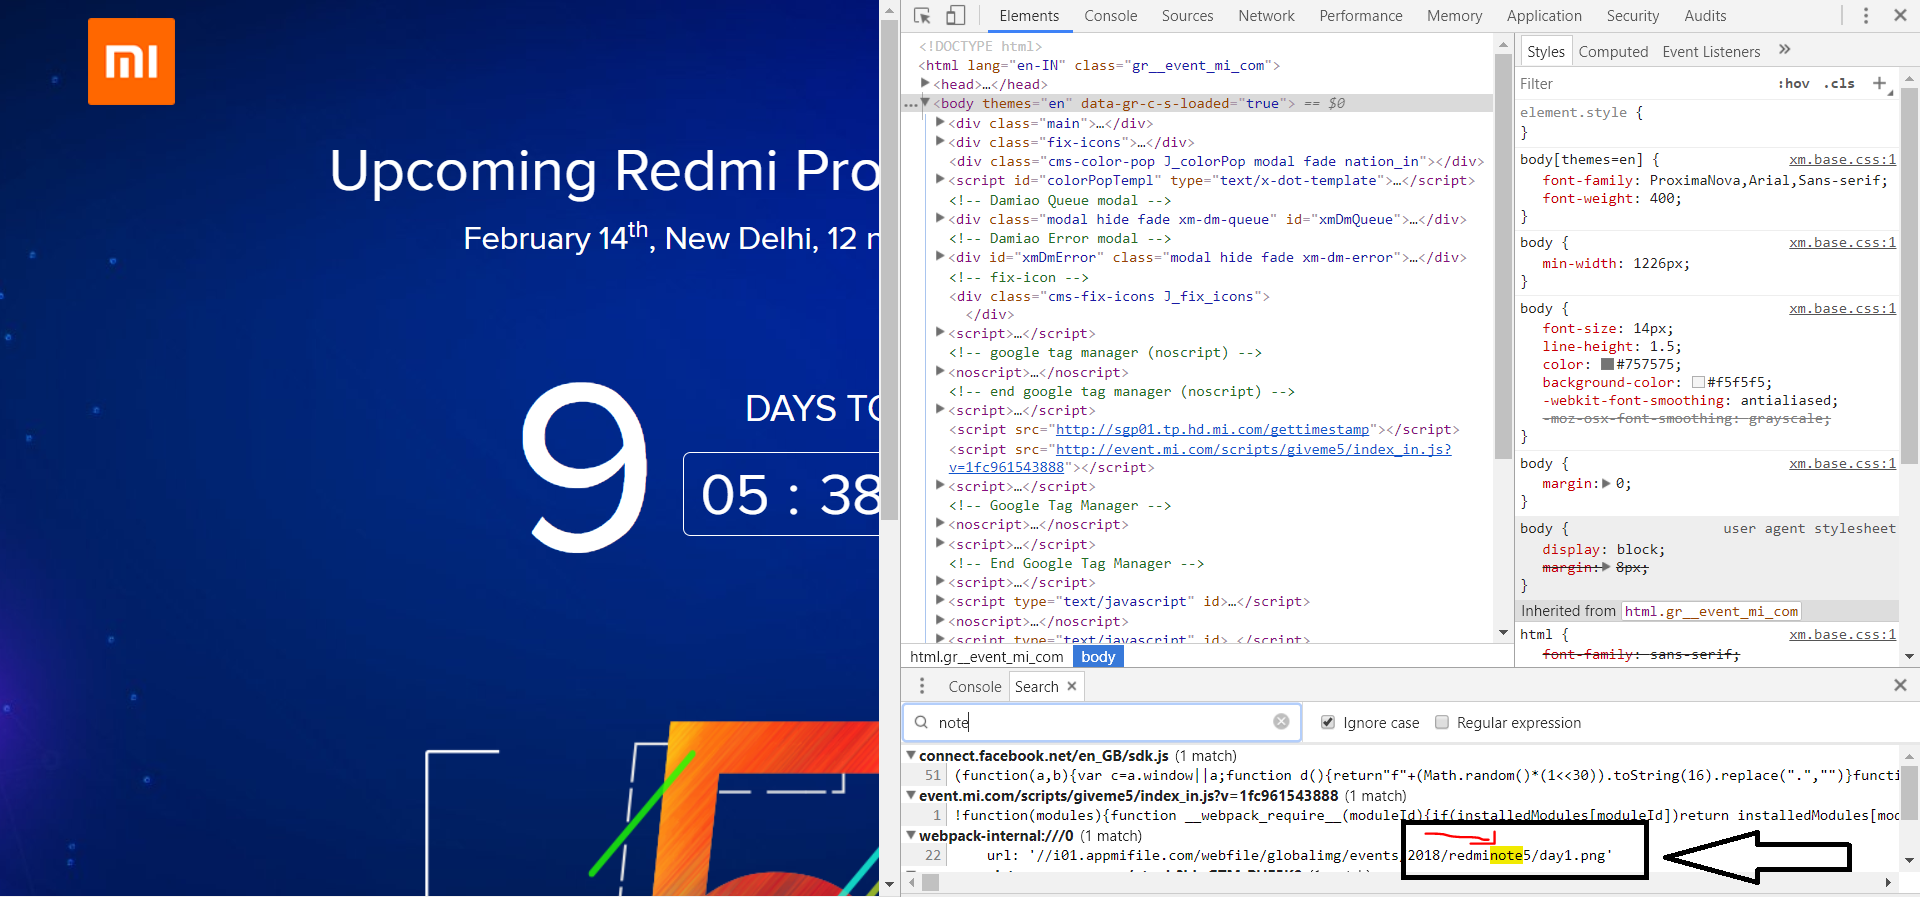Expand the margin shorthand property triangle
This screenshot has width=1920, height=897.
point(1606,483)
